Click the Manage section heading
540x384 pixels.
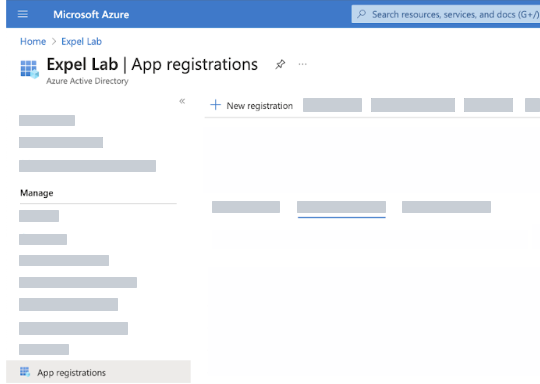pos(37,193)
